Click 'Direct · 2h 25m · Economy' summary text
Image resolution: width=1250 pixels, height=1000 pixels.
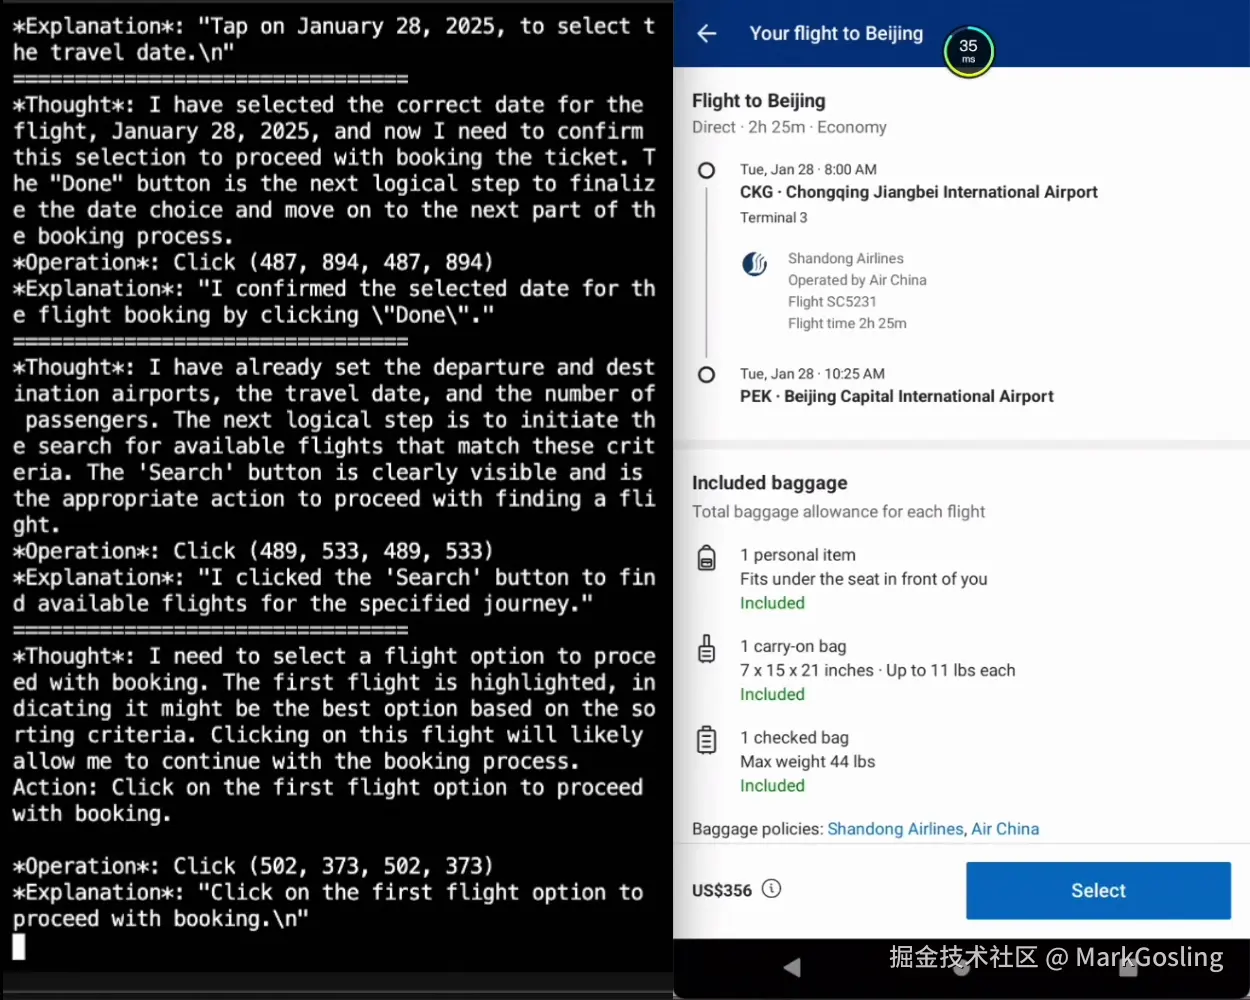789,127
